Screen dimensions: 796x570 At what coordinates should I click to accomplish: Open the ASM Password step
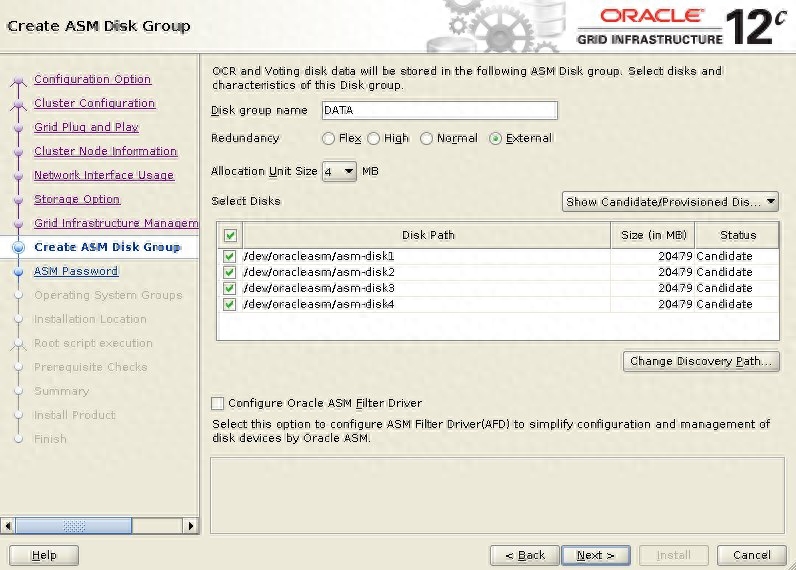(x=75, y=271)
